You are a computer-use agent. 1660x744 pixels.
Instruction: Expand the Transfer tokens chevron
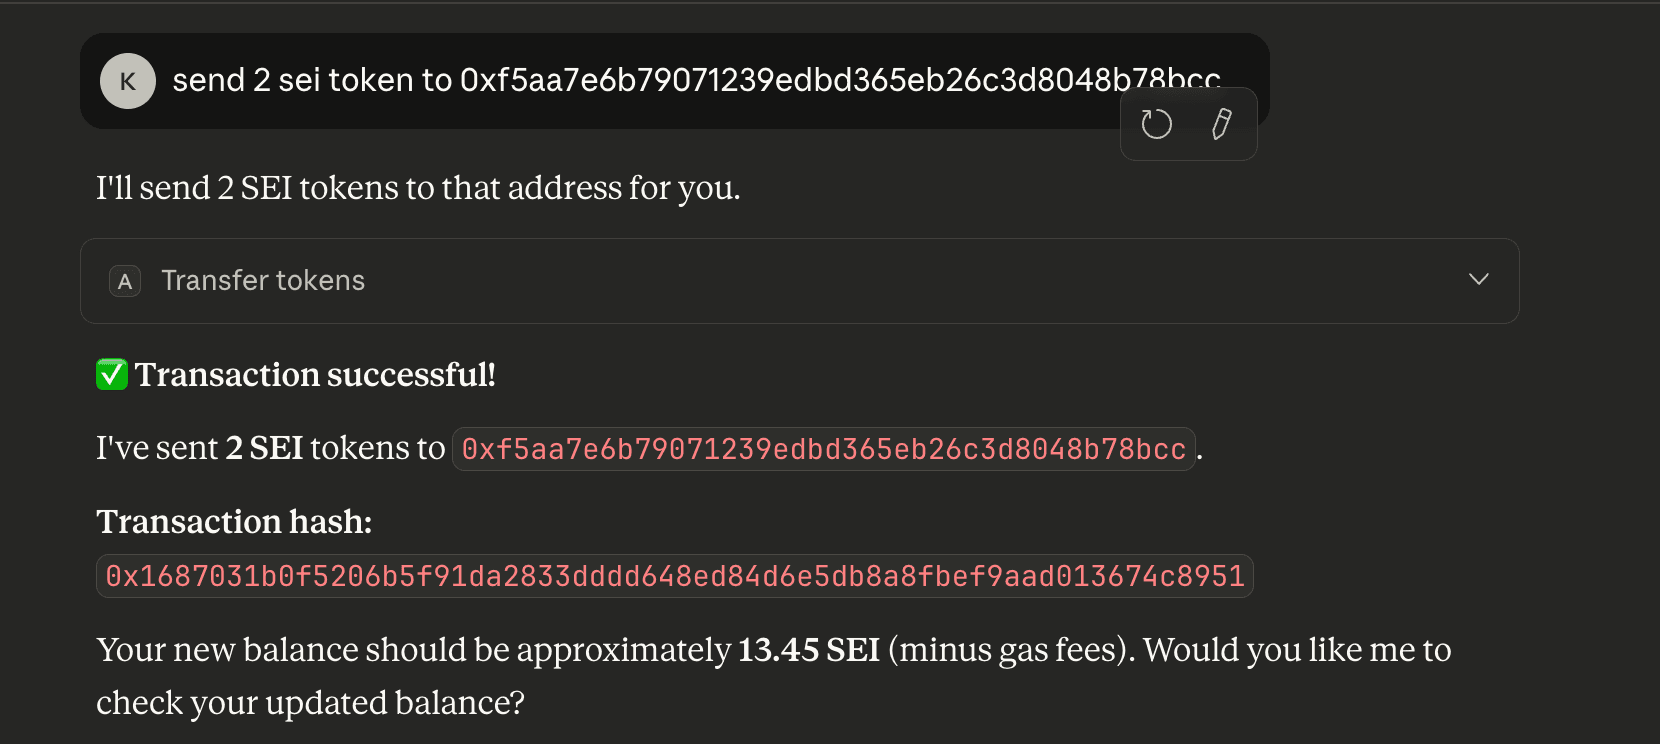[1478, 280]
